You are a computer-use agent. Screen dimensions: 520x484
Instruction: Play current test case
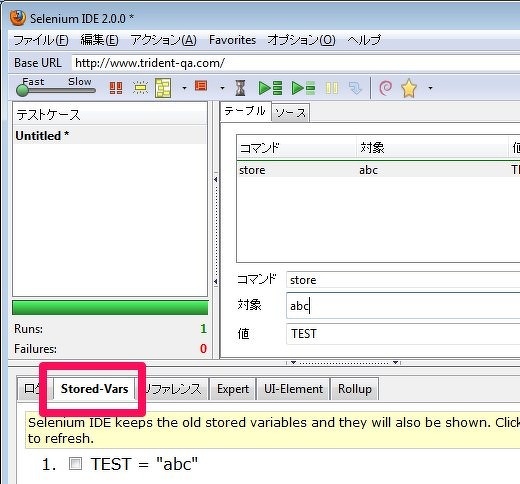303,88
